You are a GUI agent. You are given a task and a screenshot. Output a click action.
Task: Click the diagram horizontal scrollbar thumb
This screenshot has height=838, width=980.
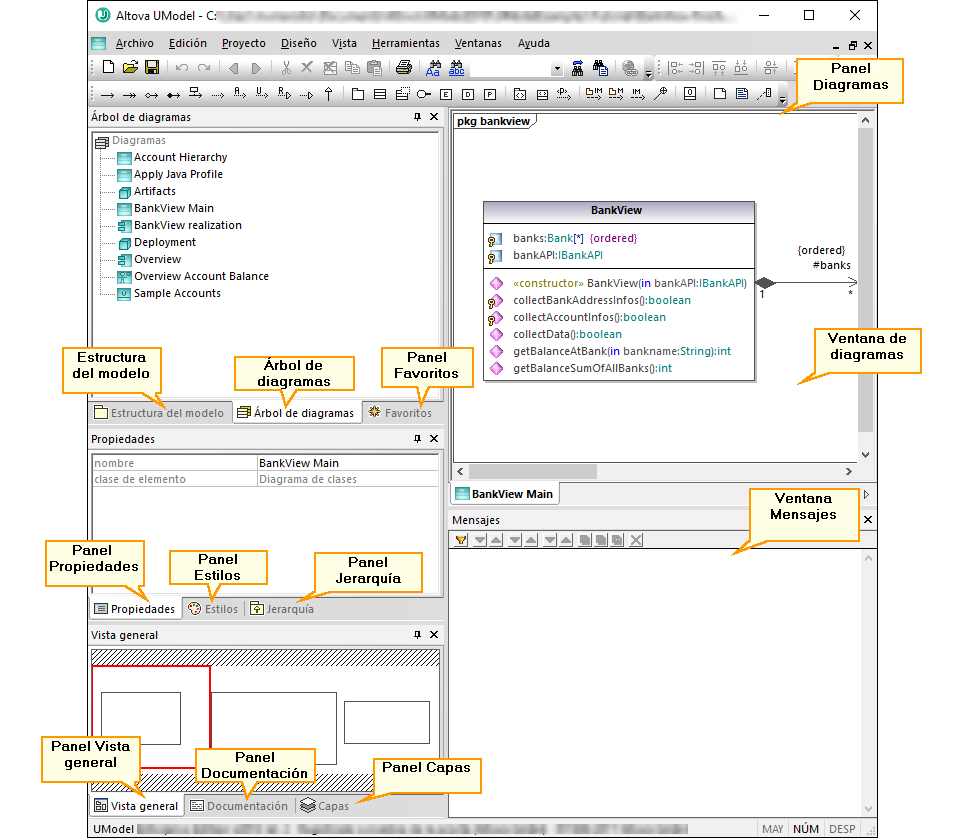(x=534, y=471)
